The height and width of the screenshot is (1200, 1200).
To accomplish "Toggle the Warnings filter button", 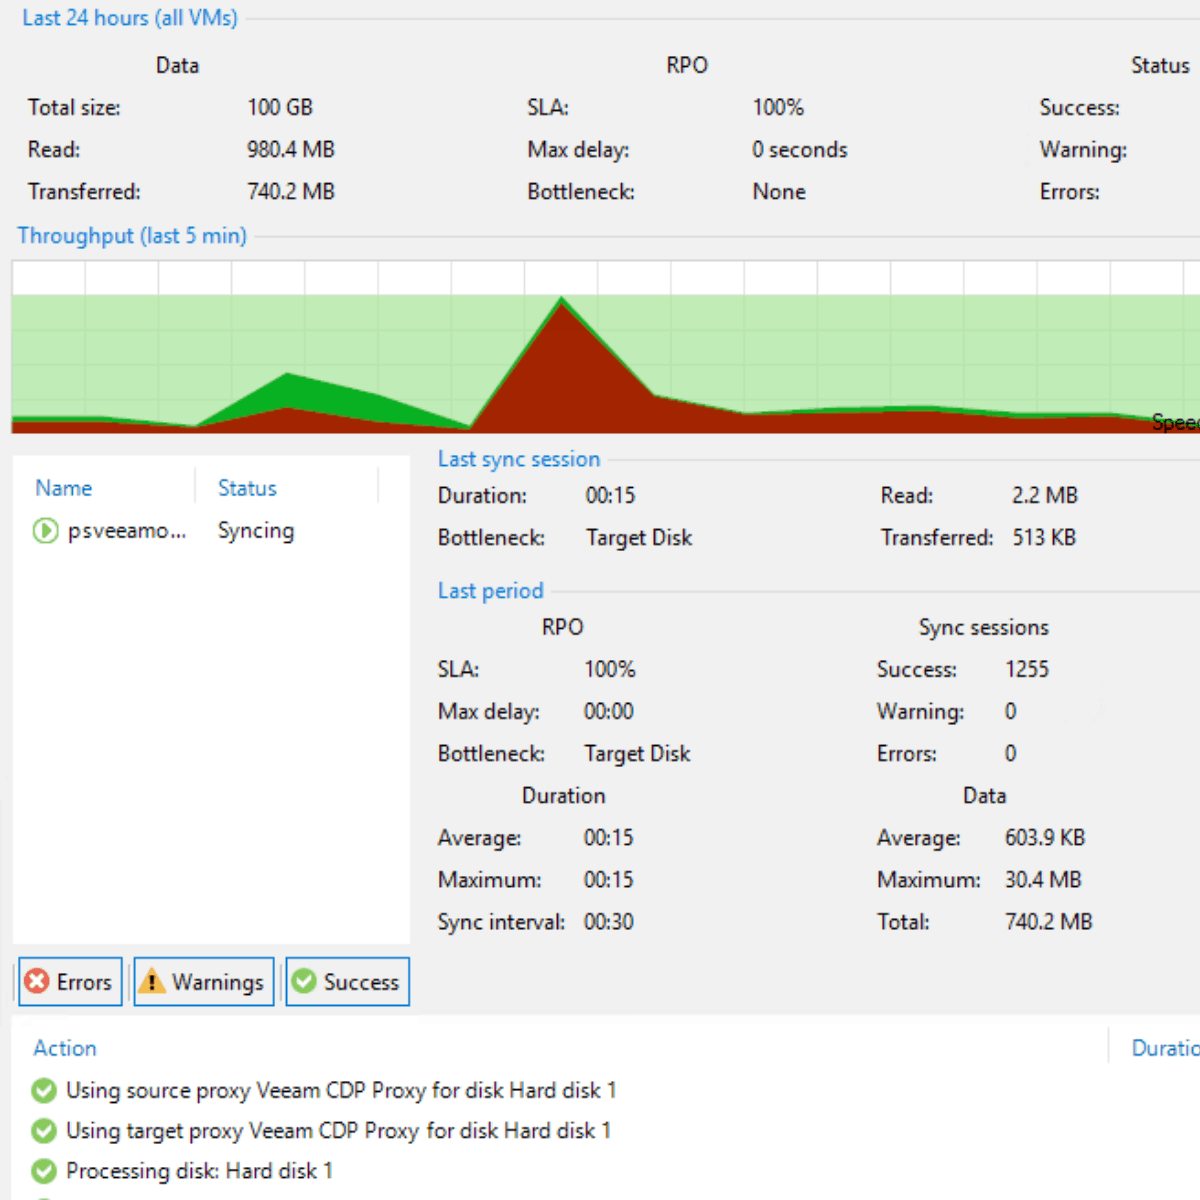I will click(x=204, y=982).
